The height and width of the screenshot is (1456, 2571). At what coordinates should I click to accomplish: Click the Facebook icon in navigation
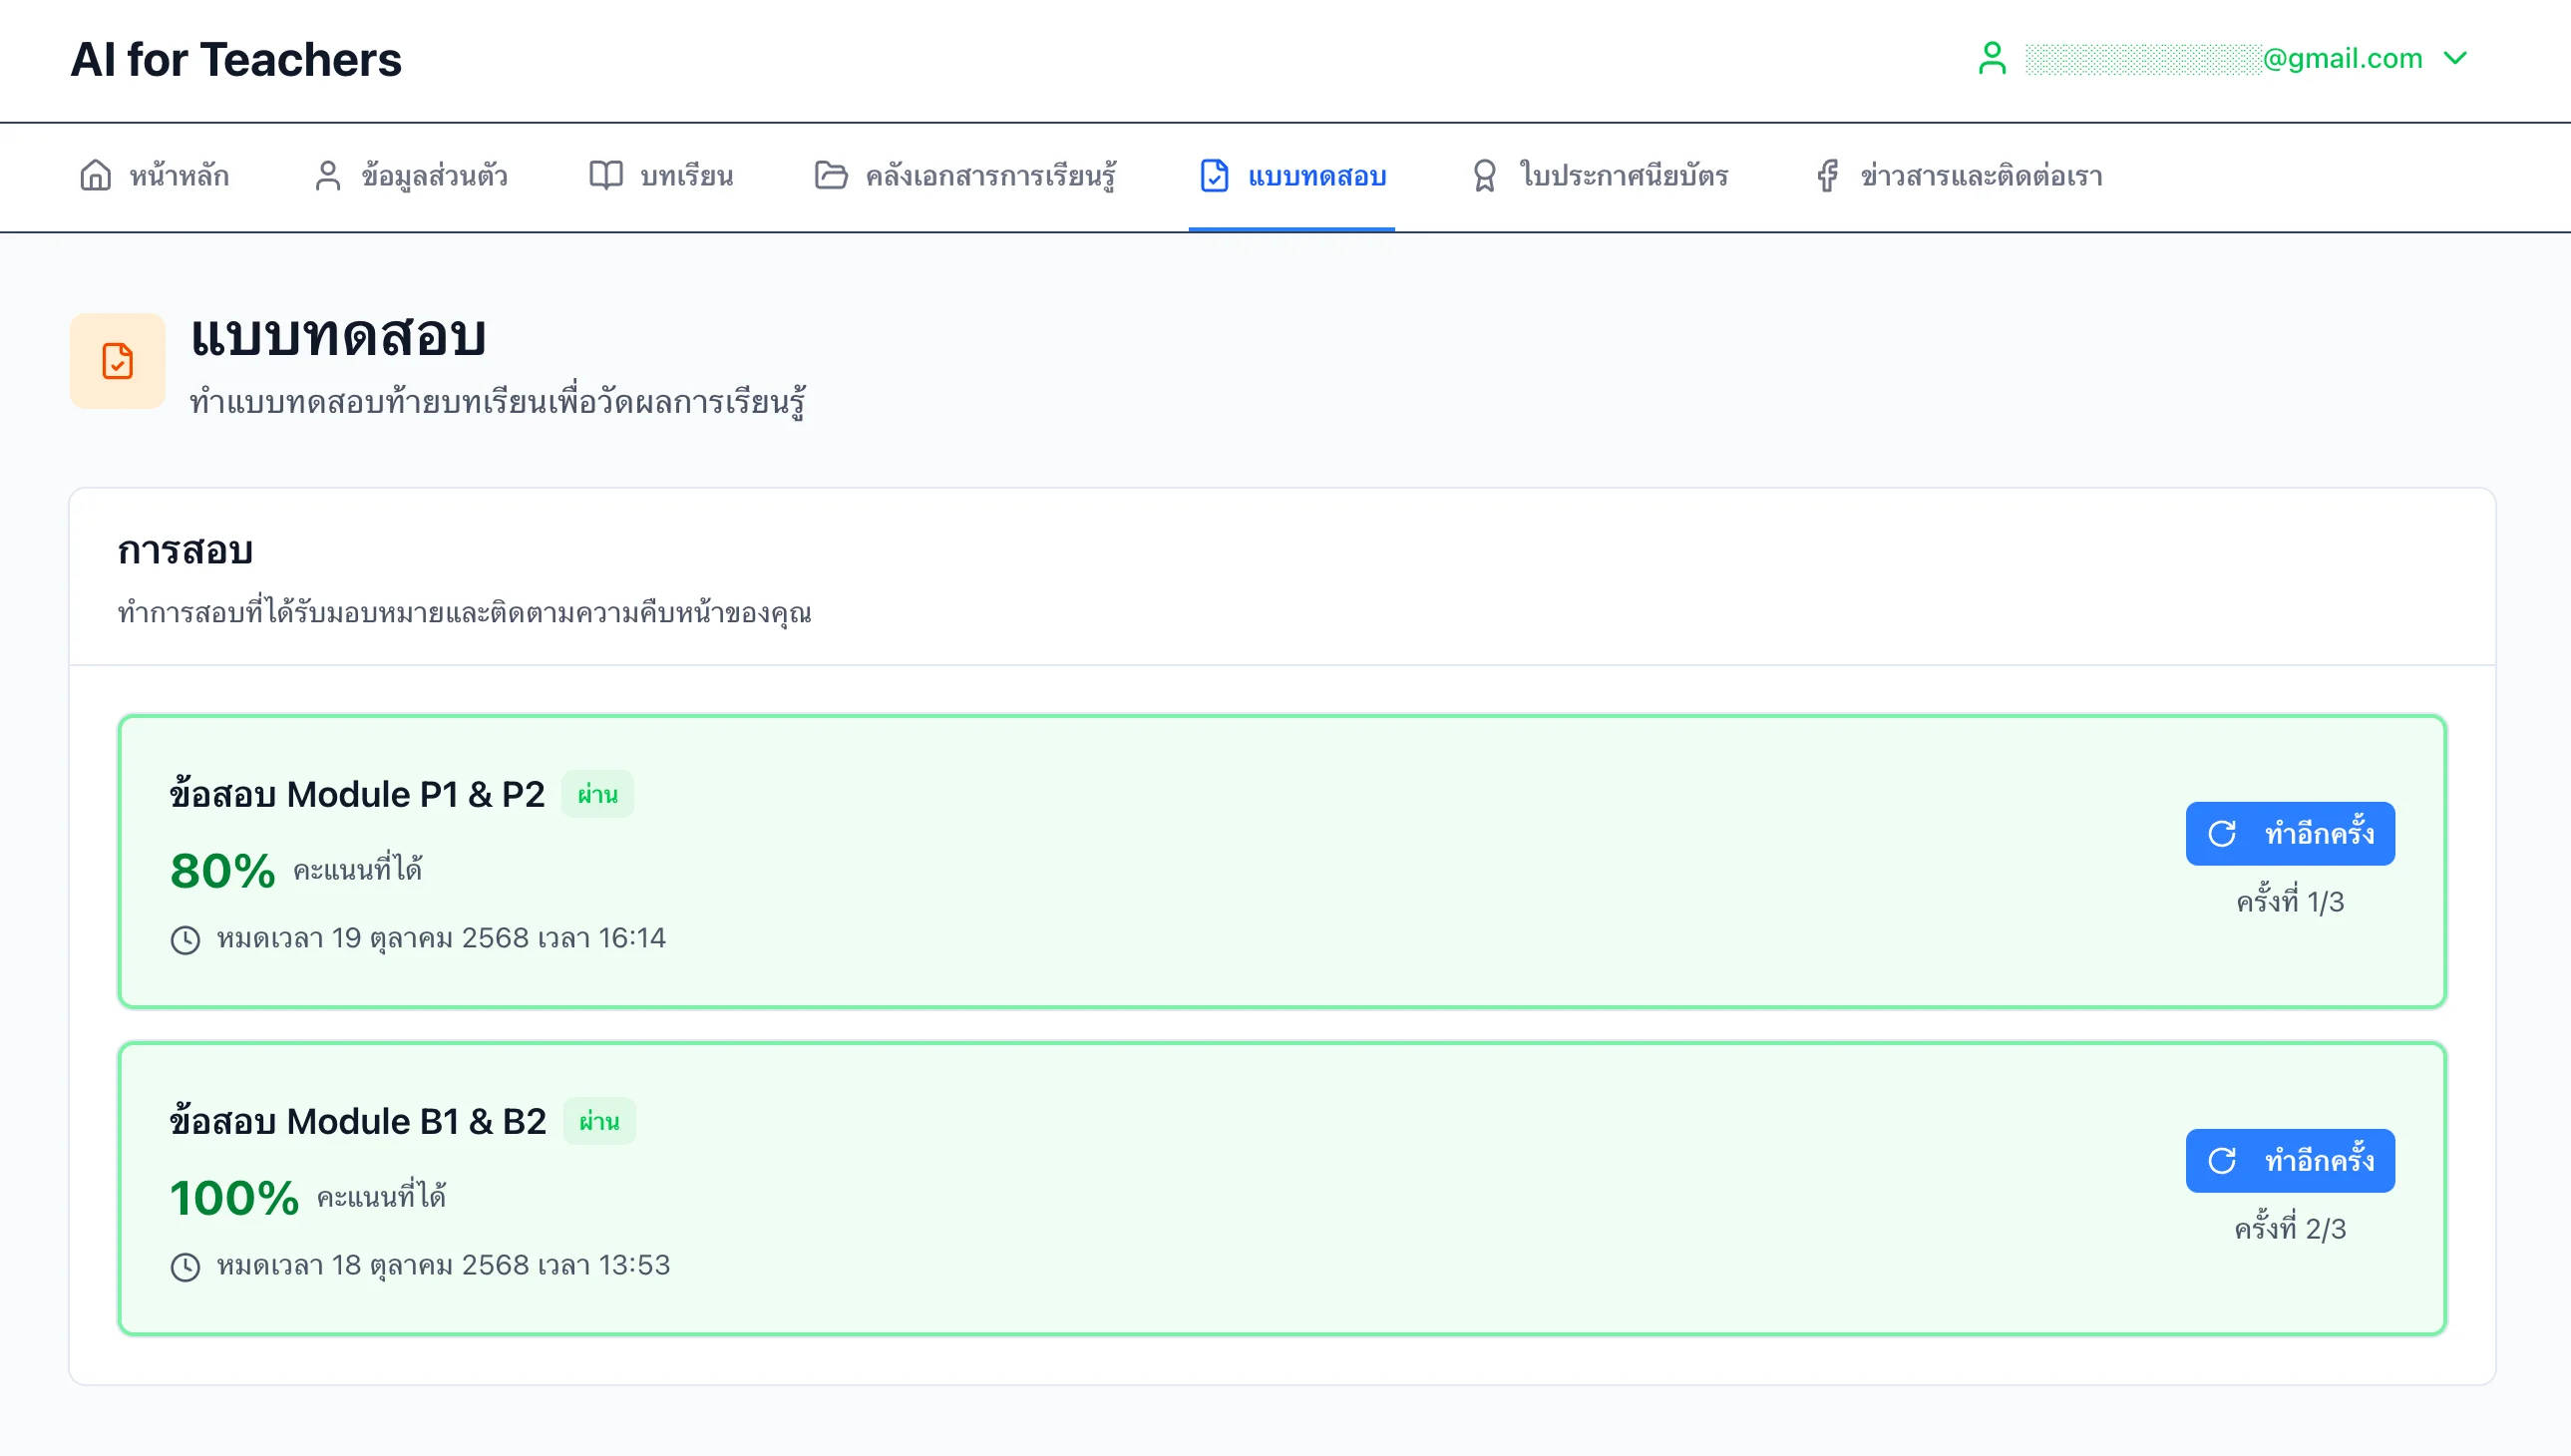tap(1827, 175)
